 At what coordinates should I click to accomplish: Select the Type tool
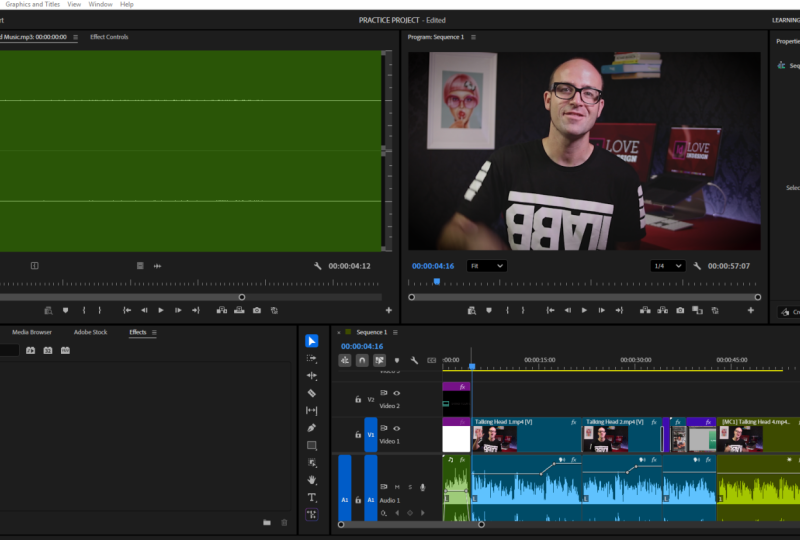(x=312, y=497)
